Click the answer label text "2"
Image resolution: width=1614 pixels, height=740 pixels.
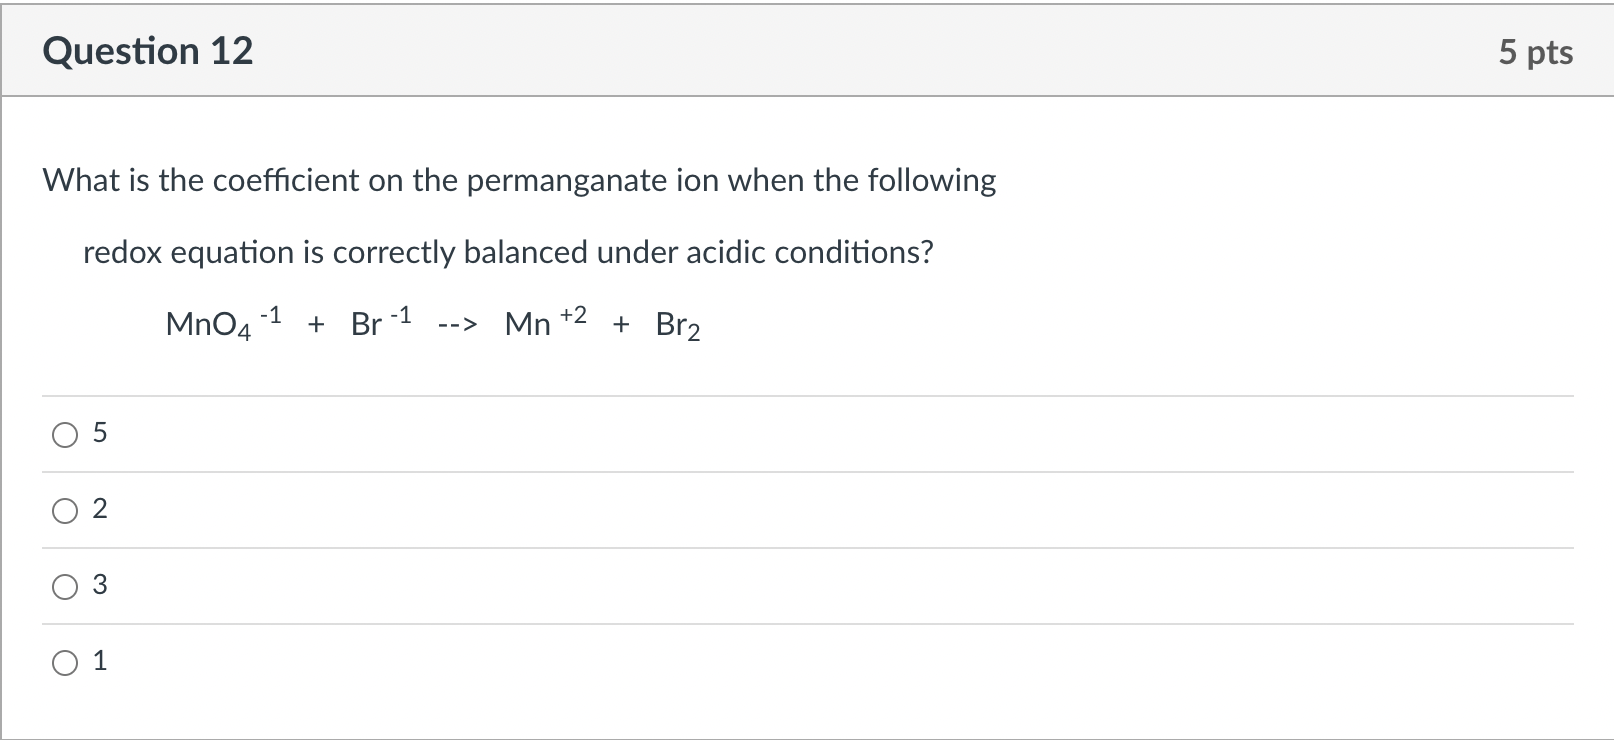[x=99, y=509]
